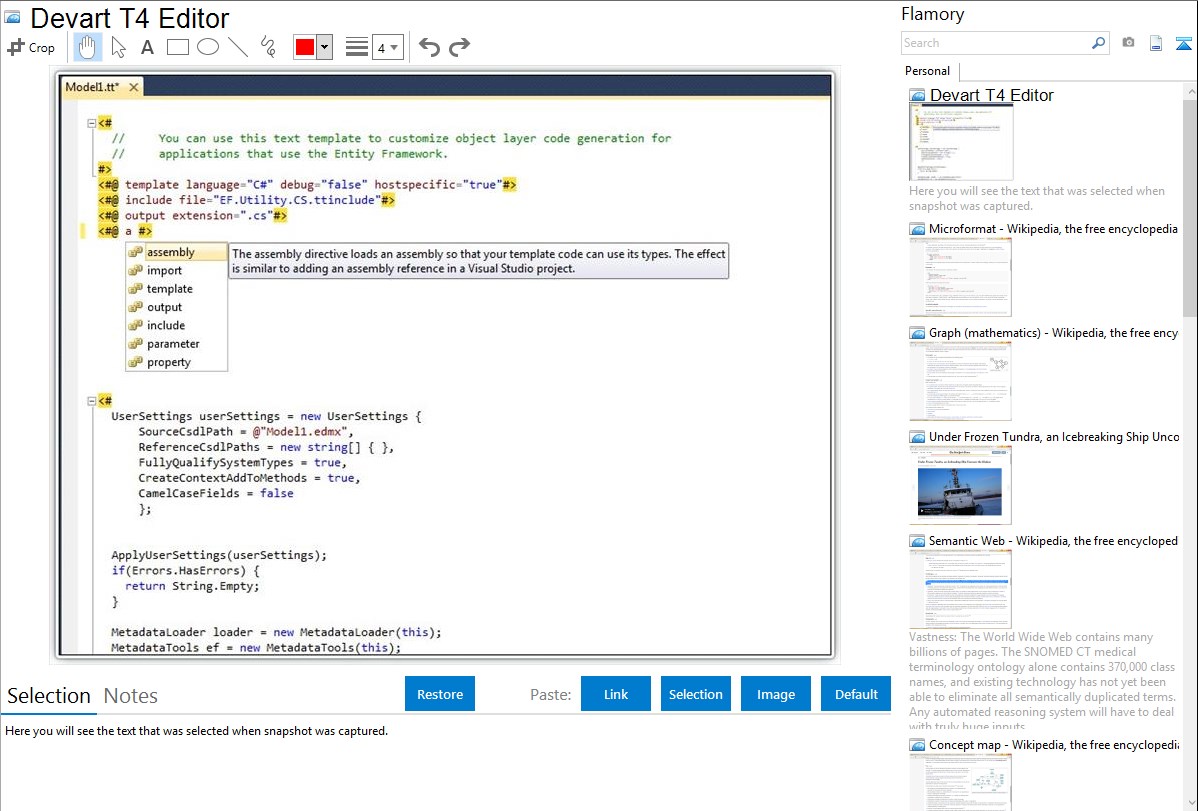Choose parameter from the autocomplete list
The height and width of the screenshot is (811, 1198).
pos(176,344)
